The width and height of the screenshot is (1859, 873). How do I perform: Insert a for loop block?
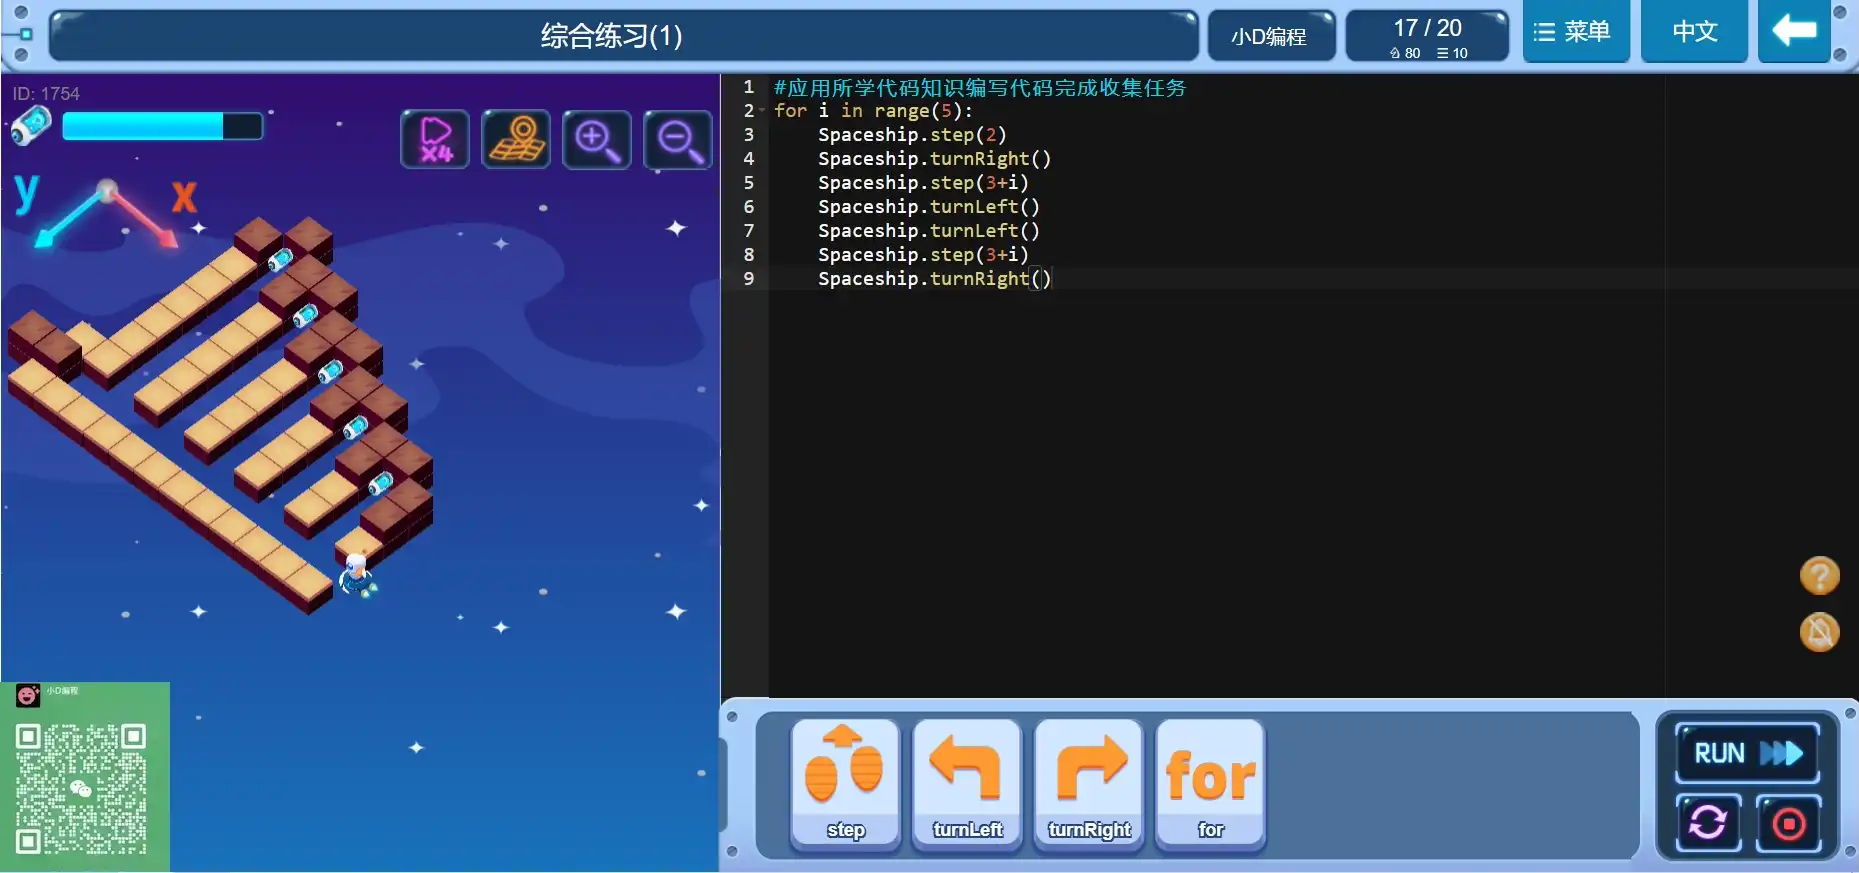tap(1210, 785)
